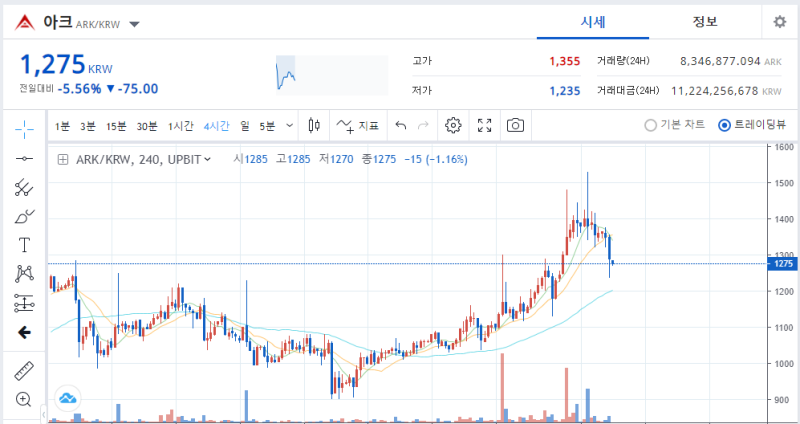The image size is (800, 424).
Task: Switch to the 정보 tab
Action: click(x=705, y=21)
